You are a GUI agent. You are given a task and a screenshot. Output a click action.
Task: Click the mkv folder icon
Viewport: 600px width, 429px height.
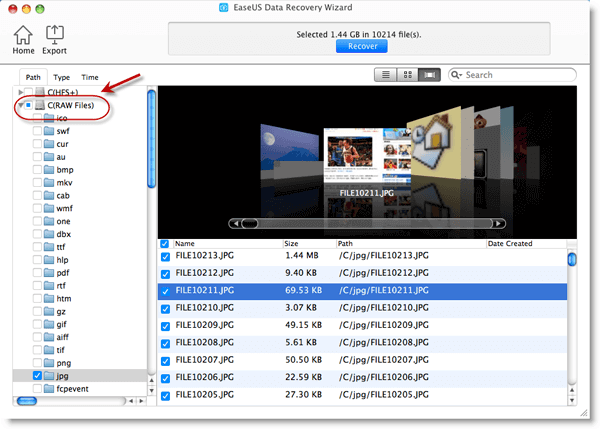pyautogui.click(x=49, y=183)
